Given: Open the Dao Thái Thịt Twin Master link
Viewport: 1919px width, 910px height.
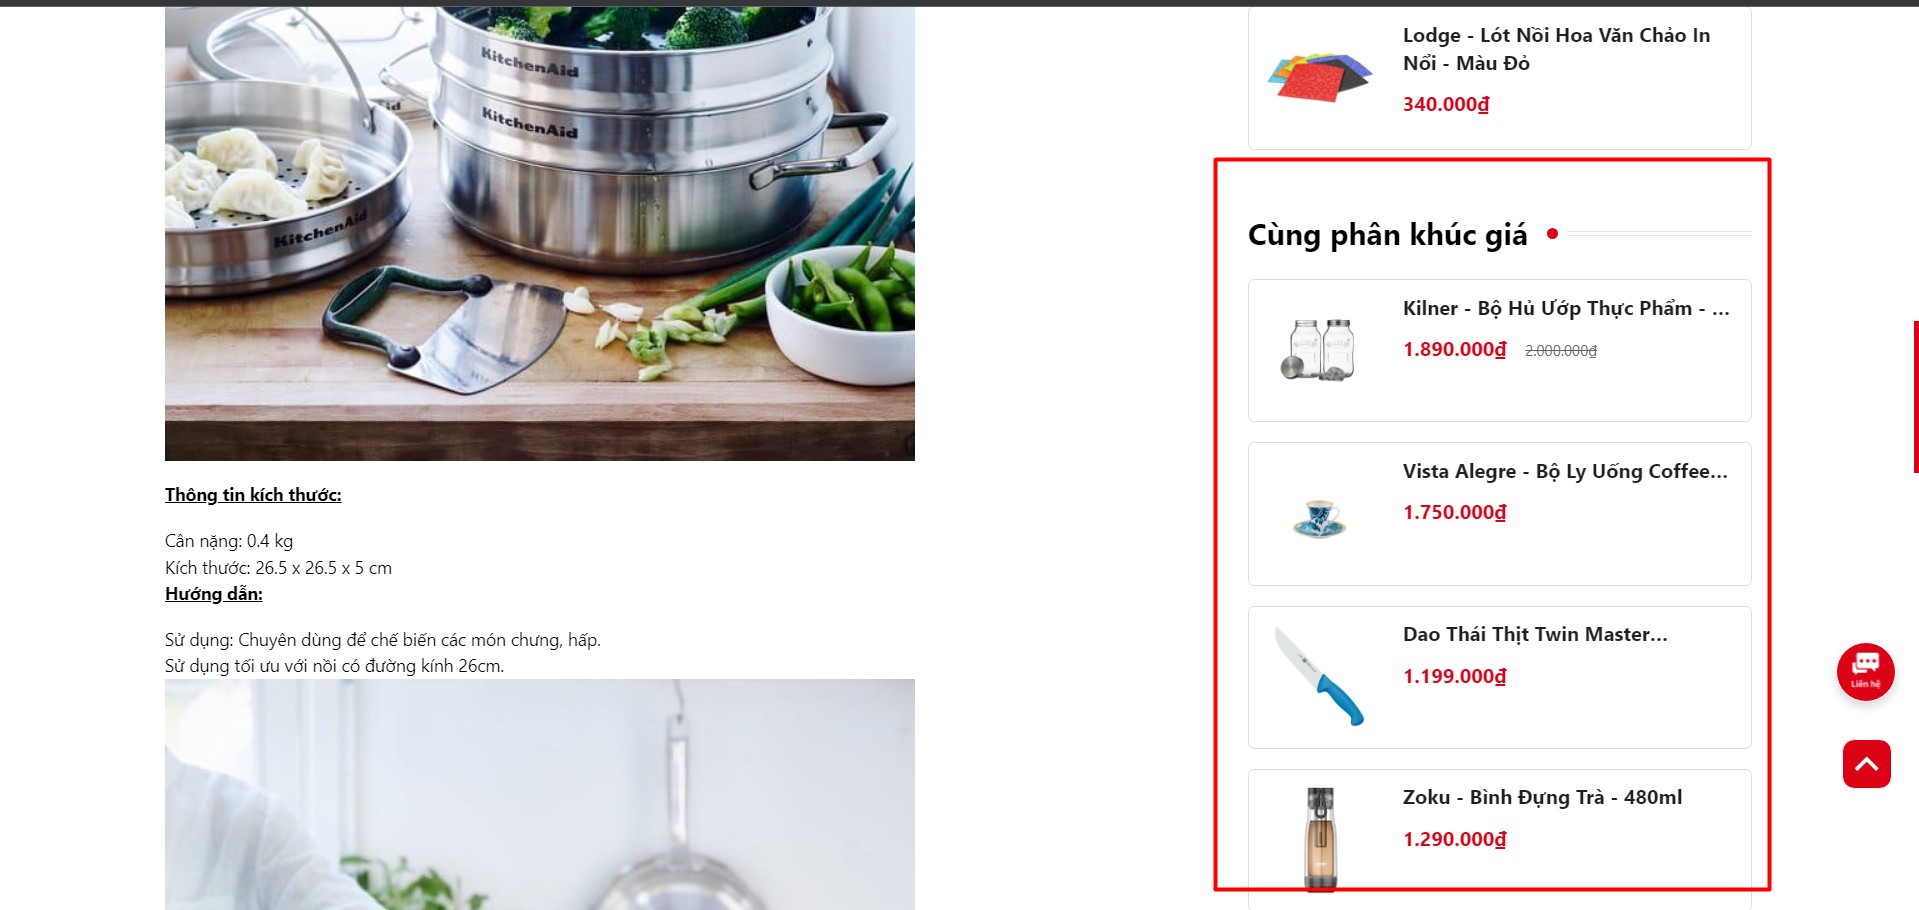Looking at the screenshot, I should tap(1535, 634).
